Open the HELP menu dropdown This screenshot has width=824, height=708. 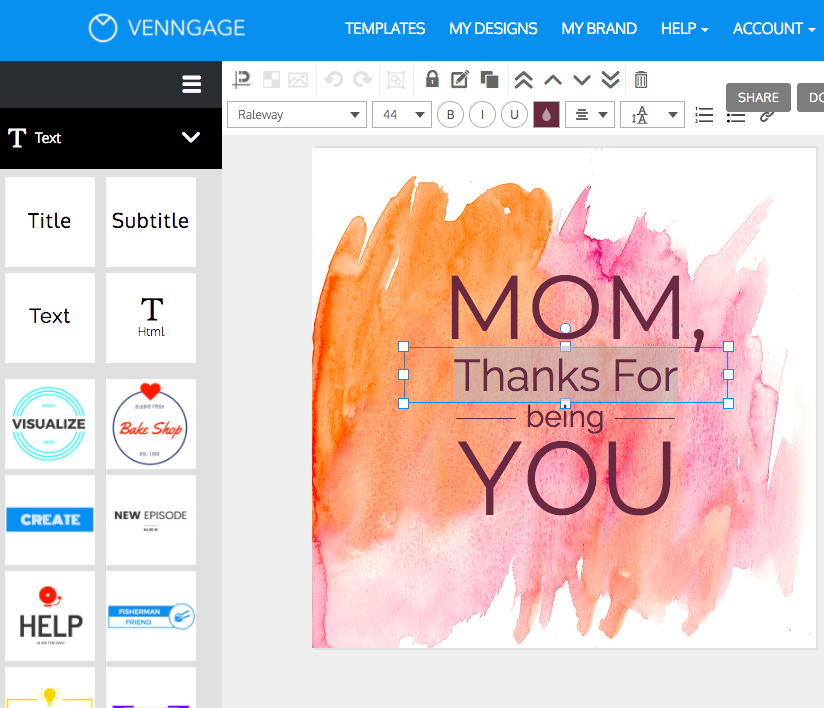(684, 28)
